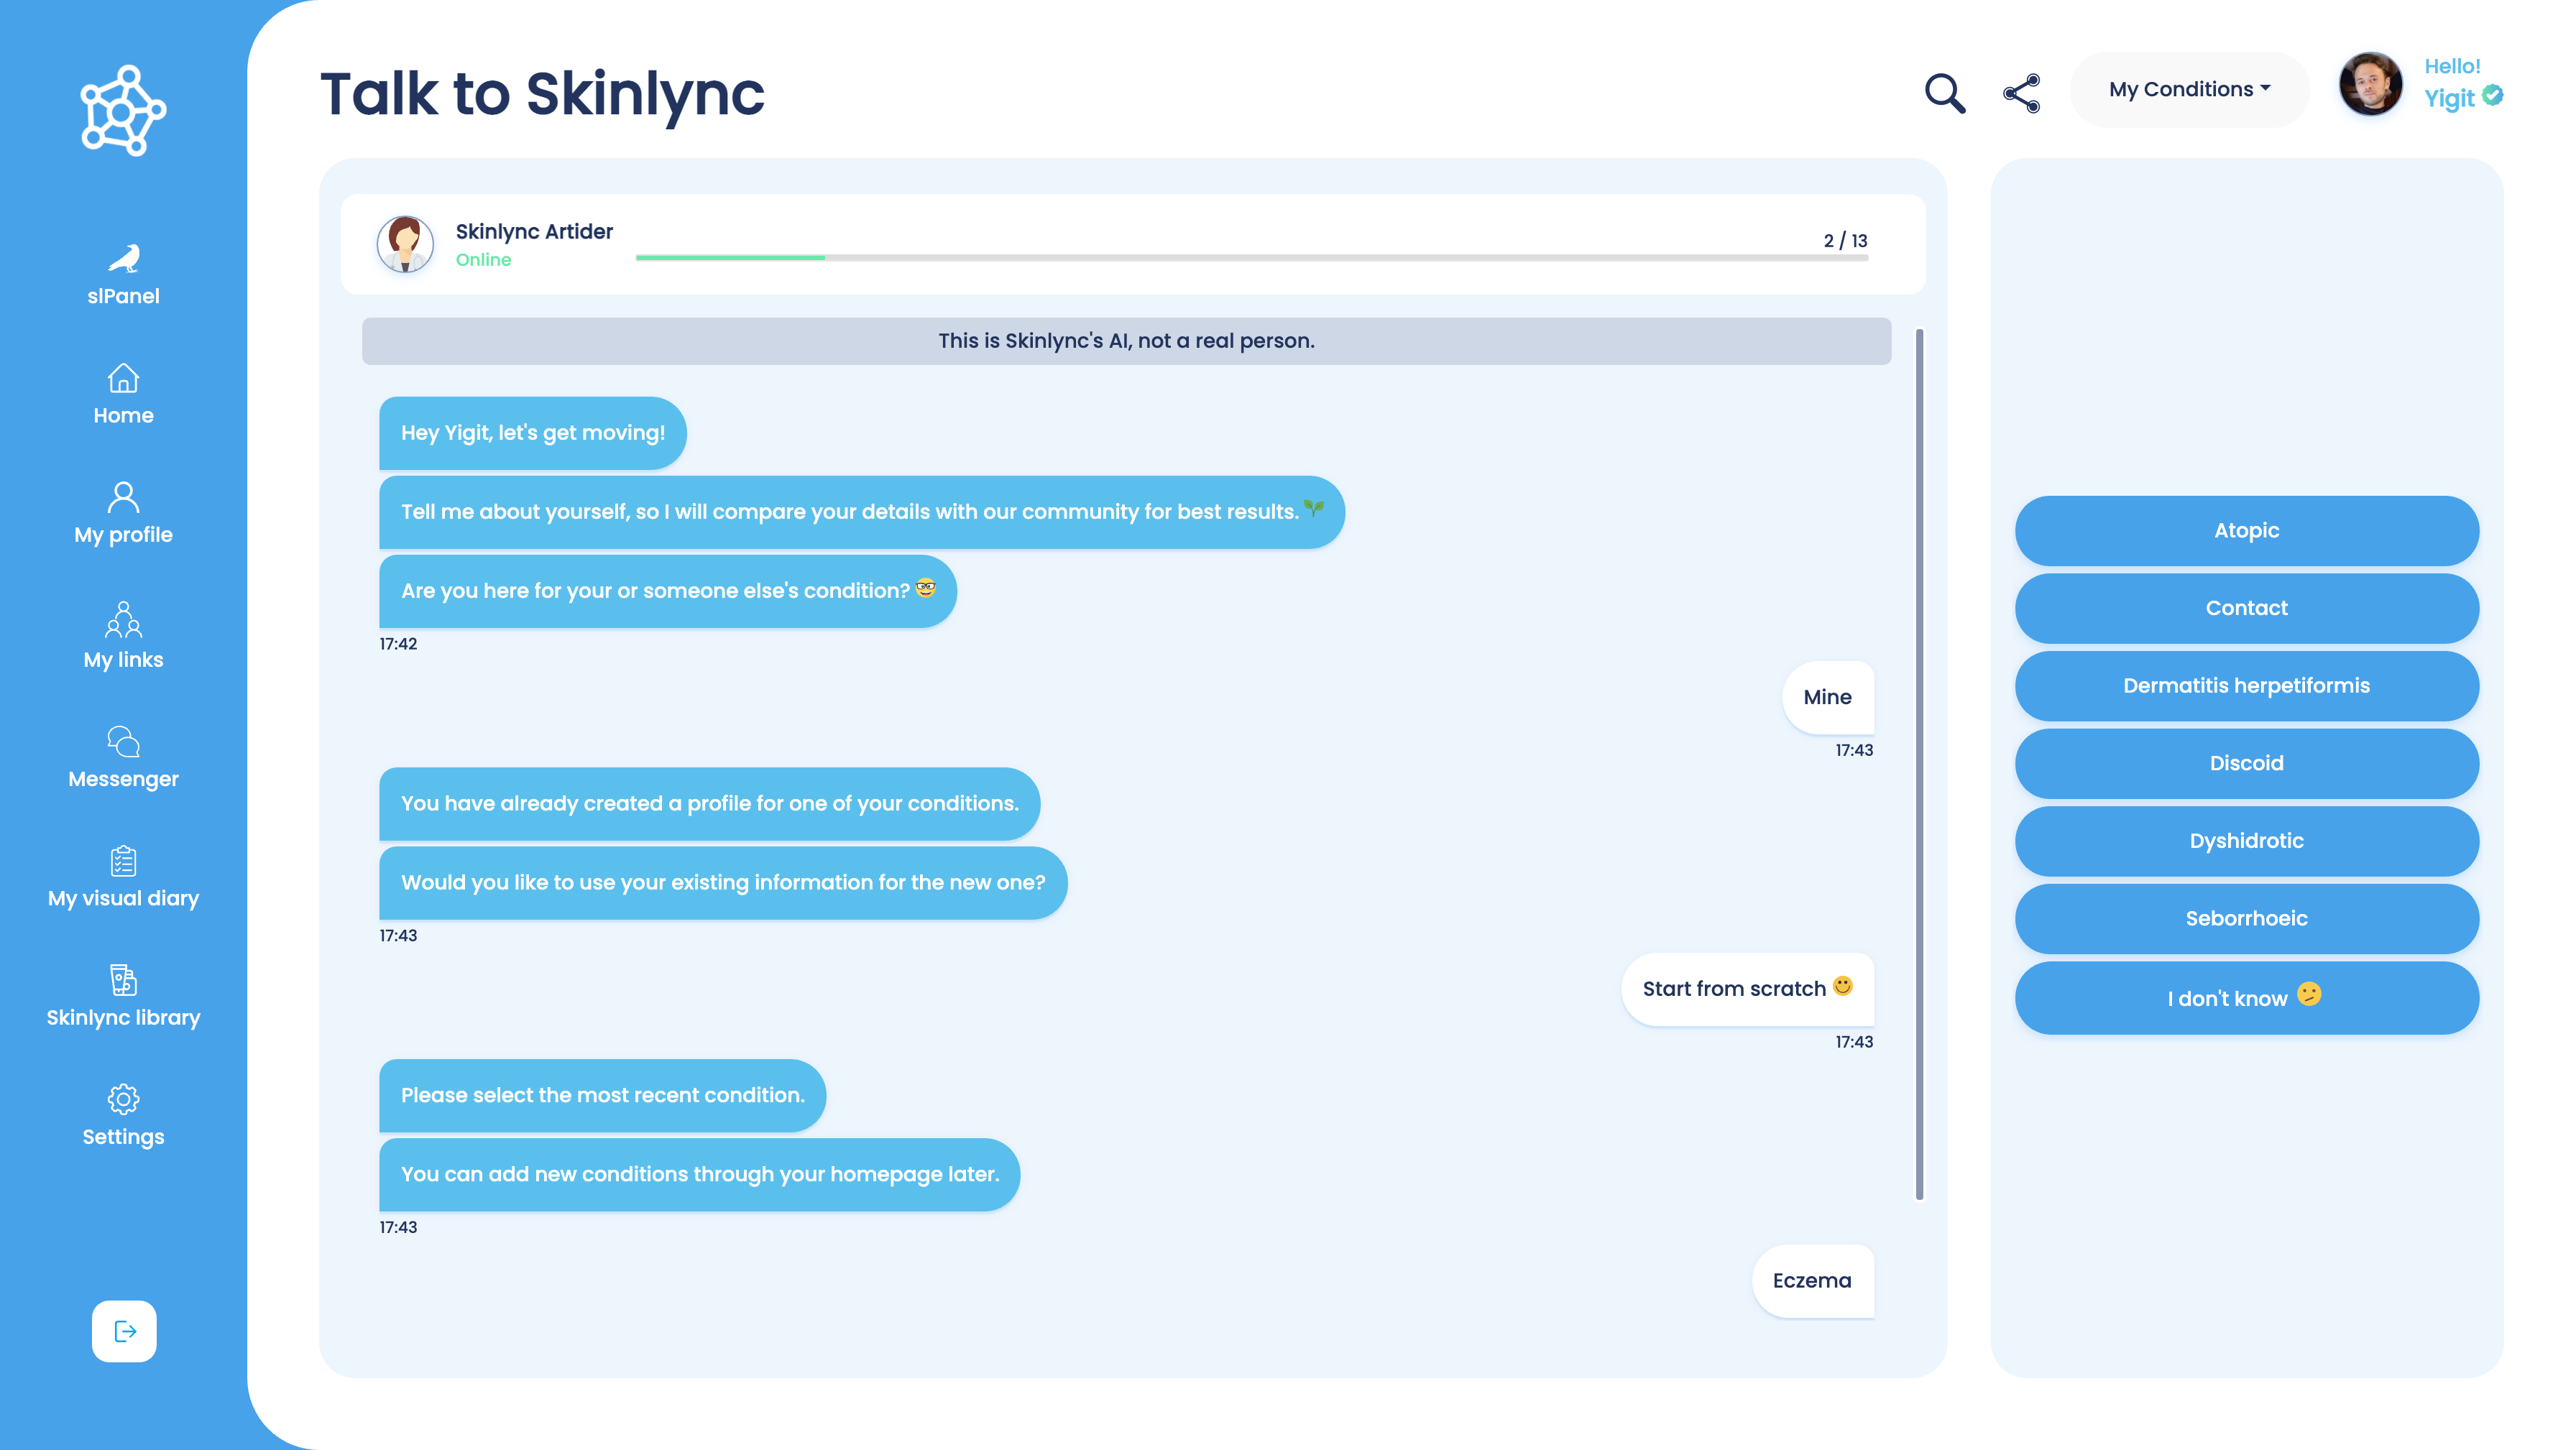Image resolution: width=2576 pixels, height=1450 pixels.
Task: Select I don't know option
Action: click(x=2246, y=997)
